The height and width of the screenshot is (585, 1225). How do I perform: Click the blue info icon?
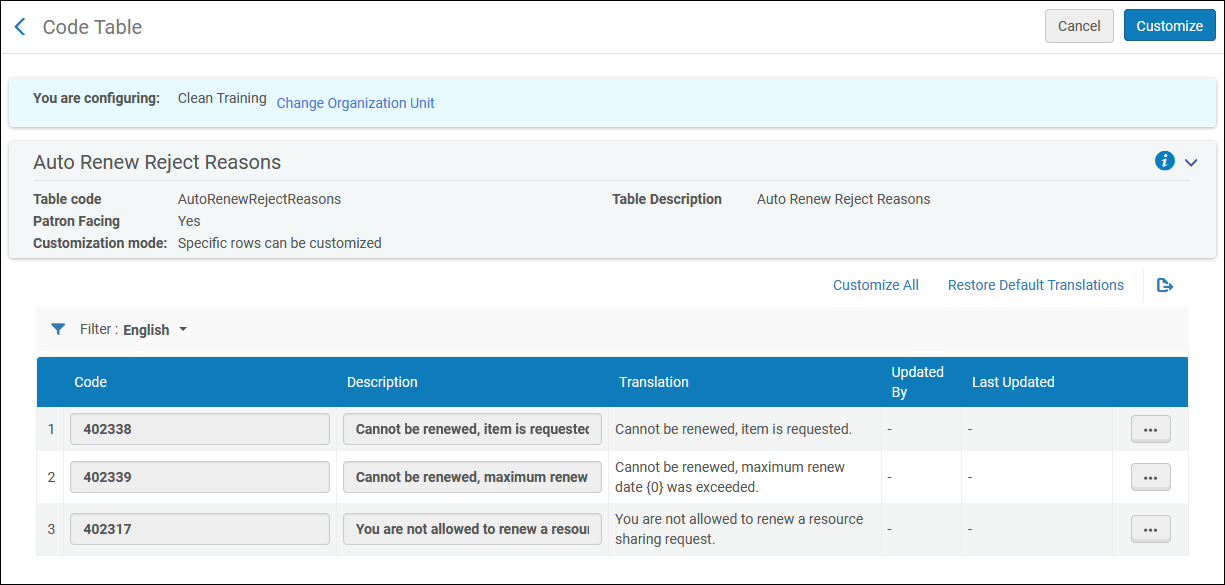[1164, 161]
